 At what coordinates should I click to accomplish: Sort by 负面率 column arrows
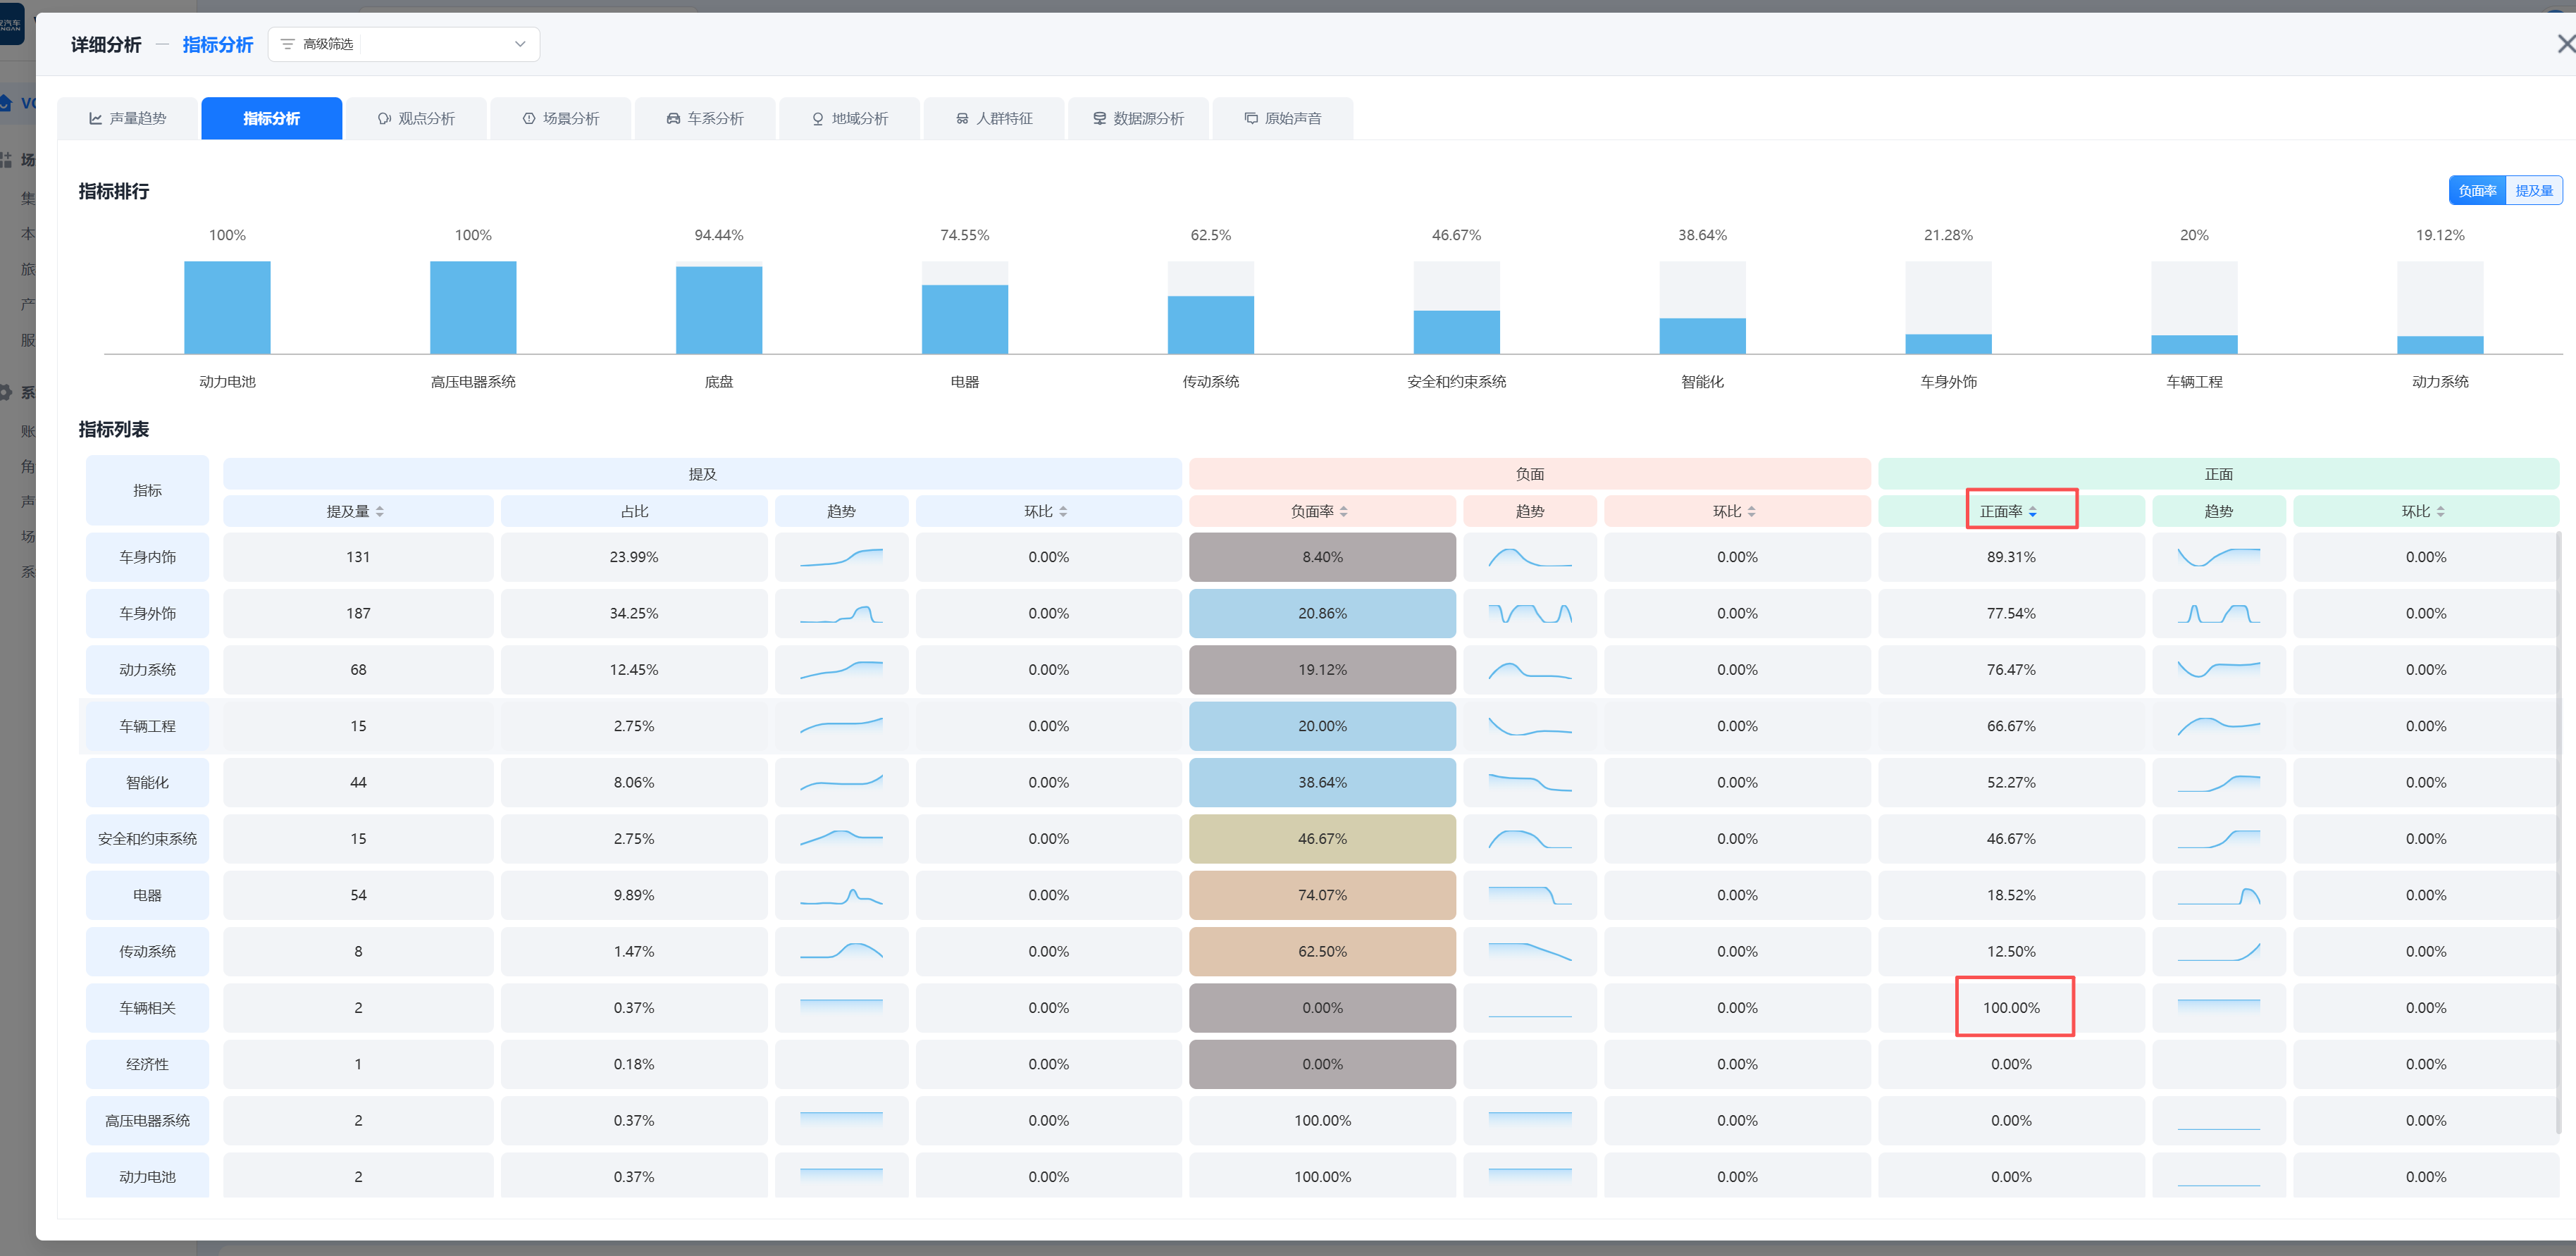[1344, 512]
